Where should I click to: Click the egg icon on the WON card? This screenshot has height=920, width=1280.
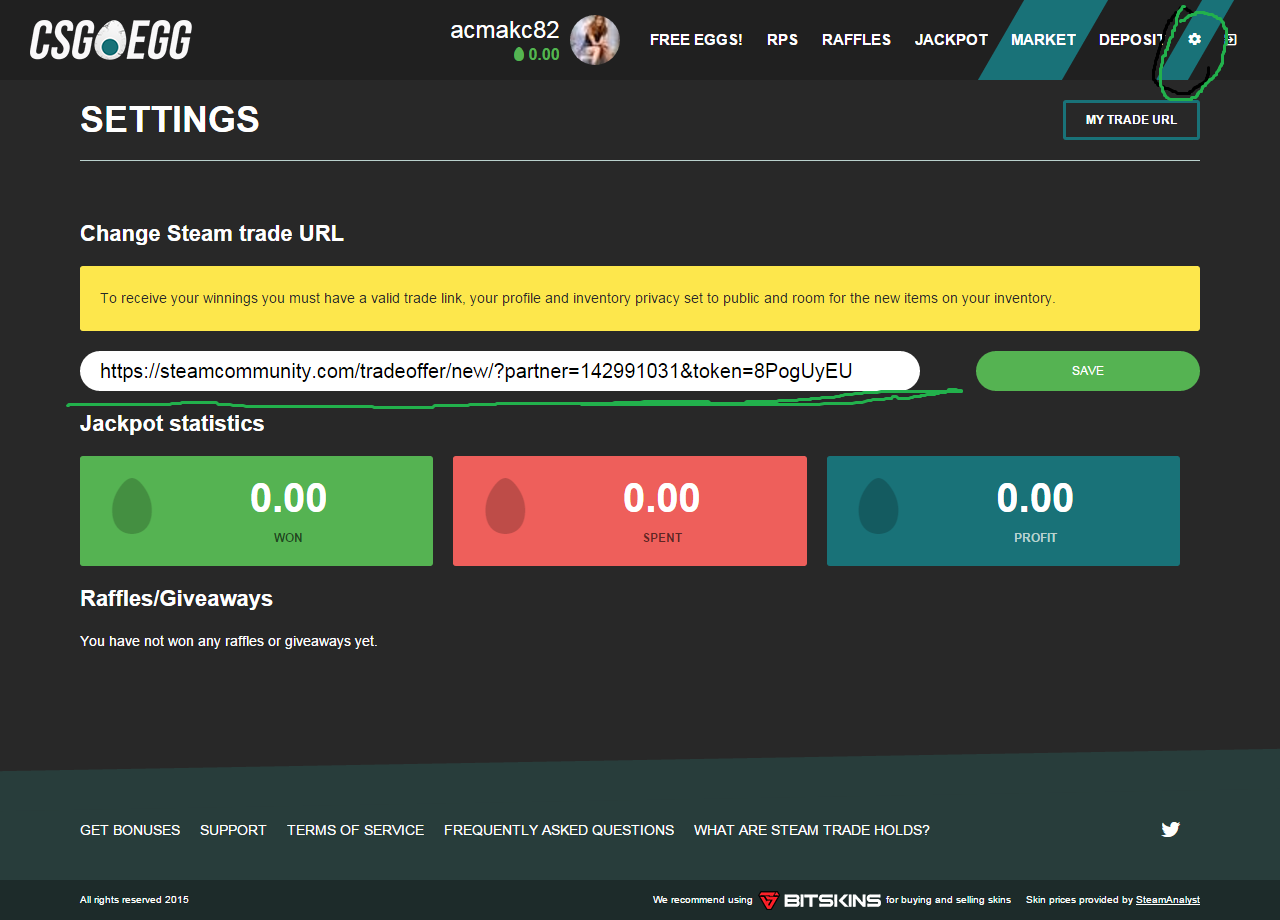pos(132,505)
